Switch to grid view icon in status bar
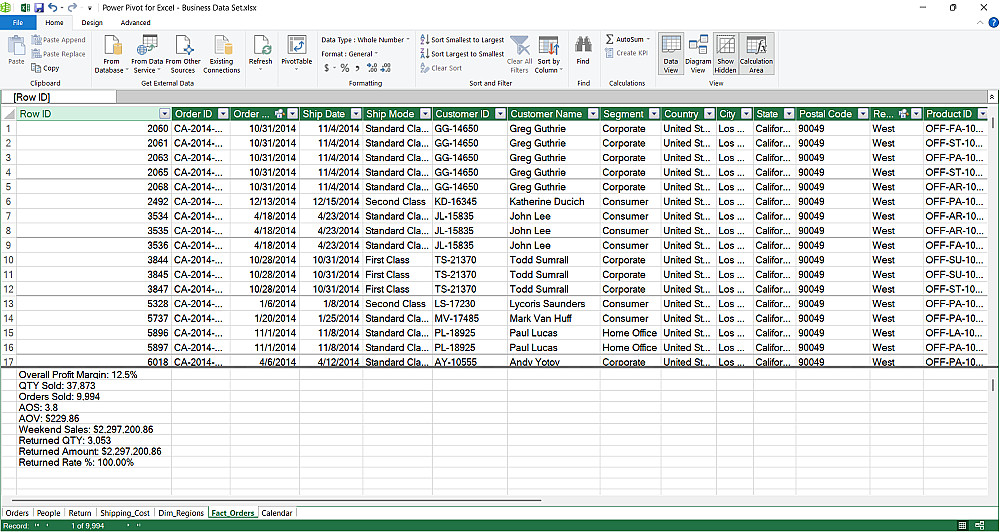This screenshot has width=1000, height=532. point(962,525)
